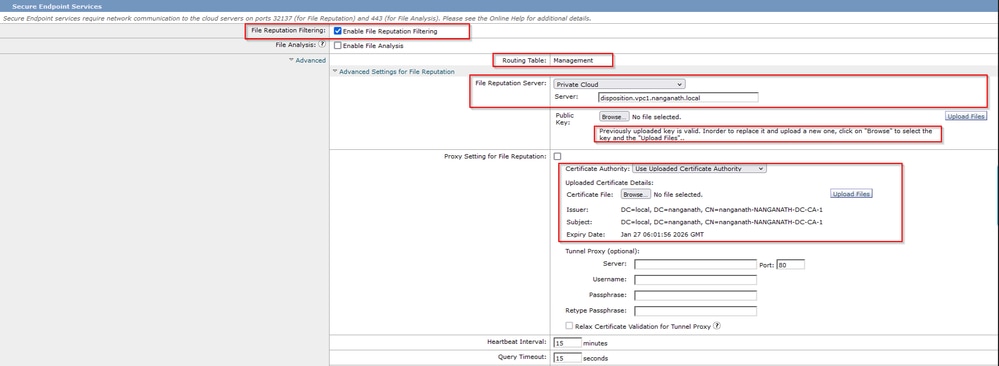This screenshot has height=366, width=999.
Task: Click the 'Previously uploaded key is valid' message
Action: click(x=766, y=134)
